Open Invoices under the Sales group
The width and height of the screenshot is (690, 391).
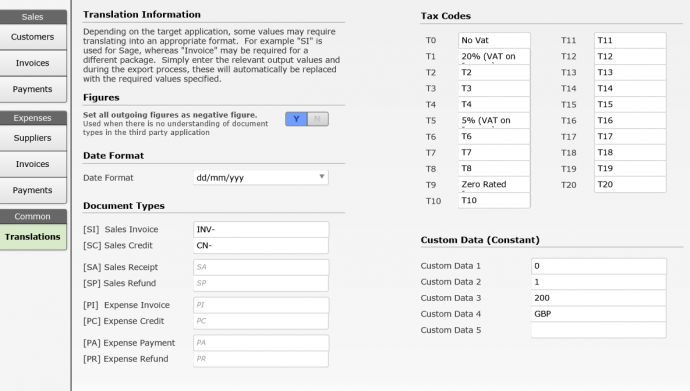(x=33, y=63)
